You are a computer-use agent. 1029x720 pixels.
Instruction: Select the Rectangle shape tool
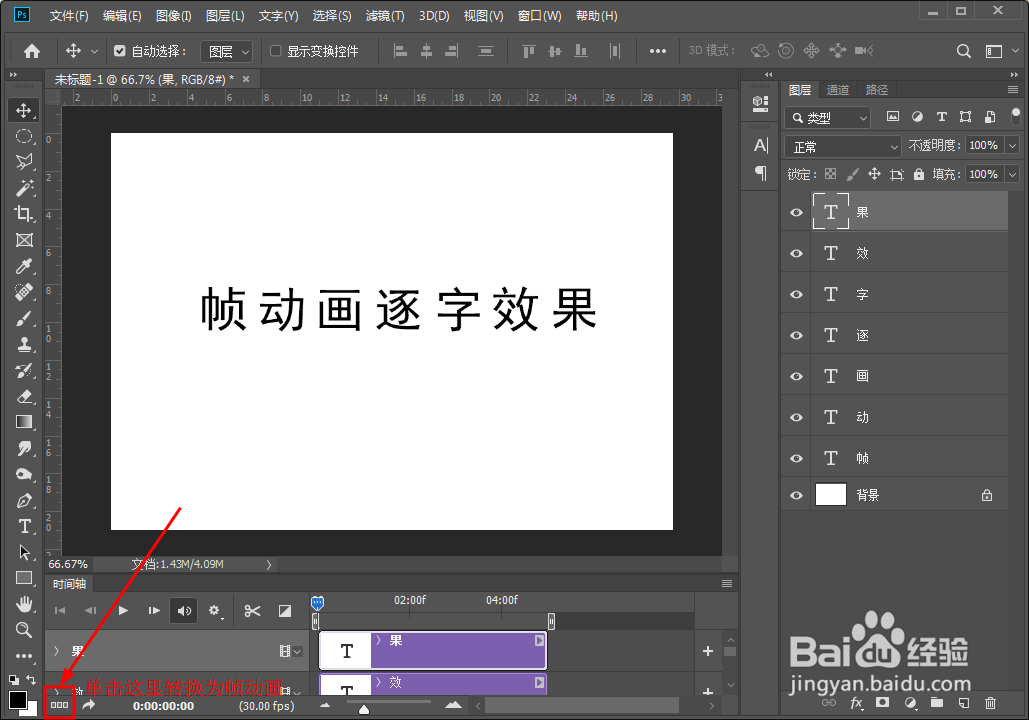click(24, 578)
